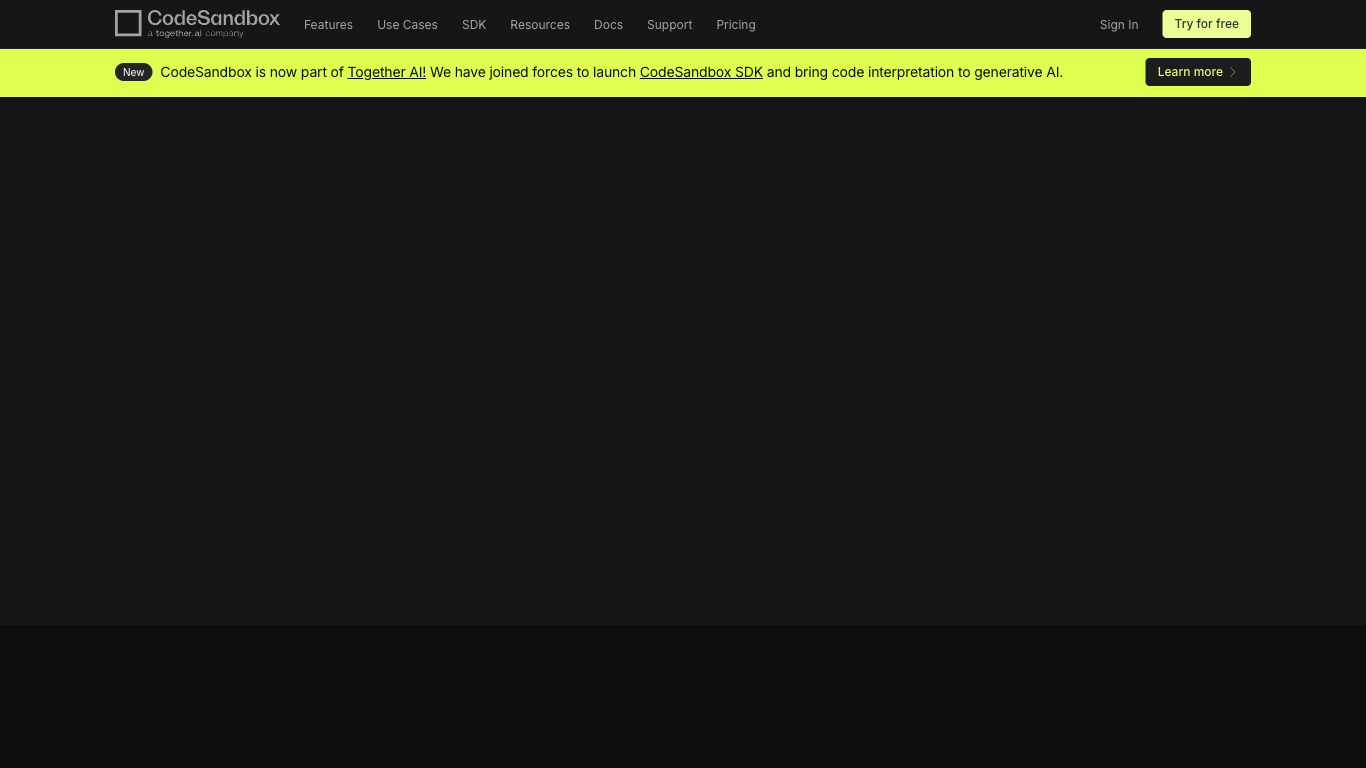Go to the SDK page

[x=474, y=25]
